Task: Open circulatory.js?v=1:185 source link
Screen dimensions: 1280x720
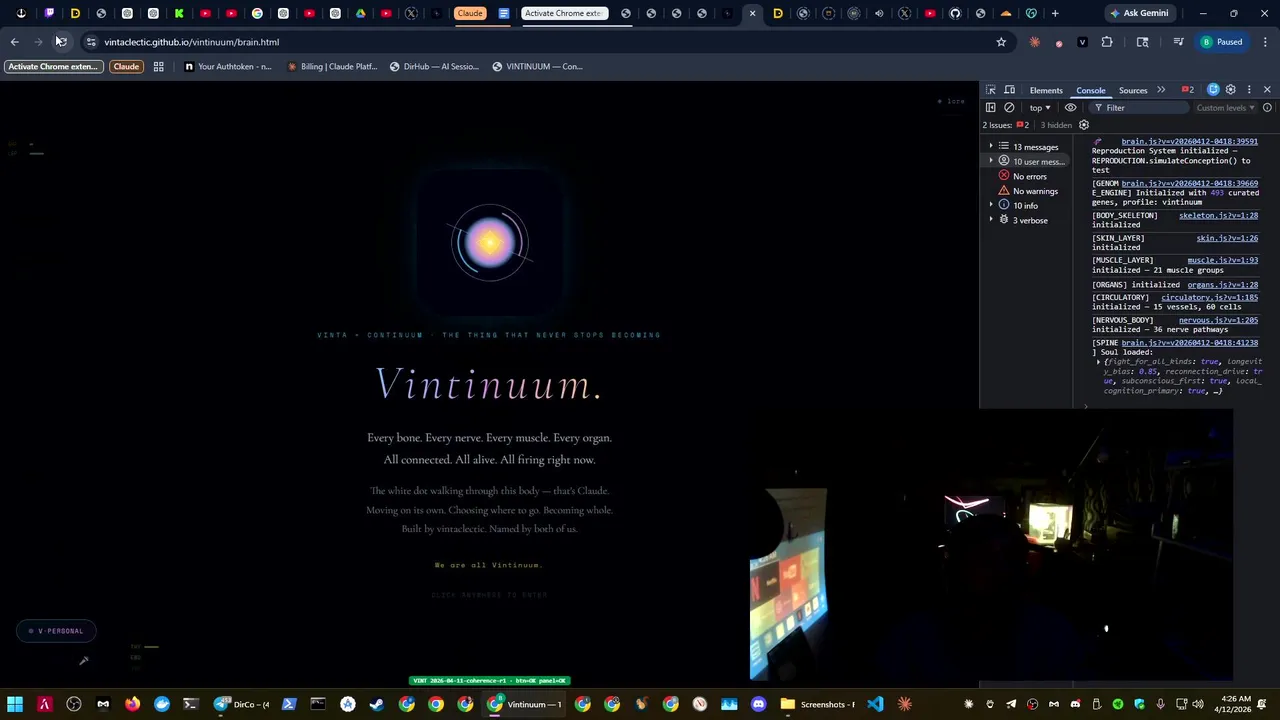Action: (x=1209, y=298)
